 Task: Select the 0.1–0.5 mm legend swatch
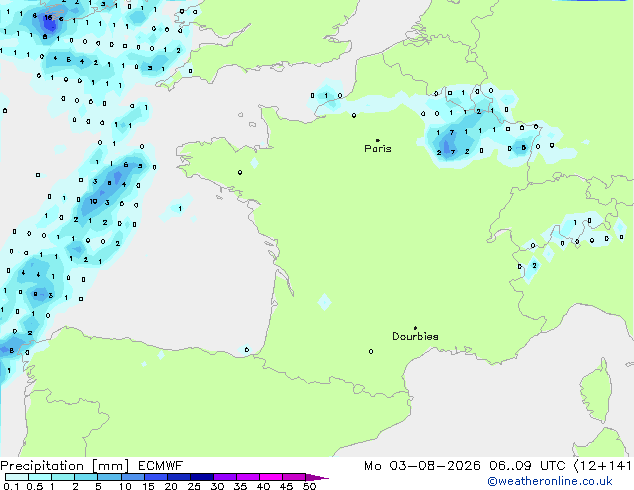point(17,477)
